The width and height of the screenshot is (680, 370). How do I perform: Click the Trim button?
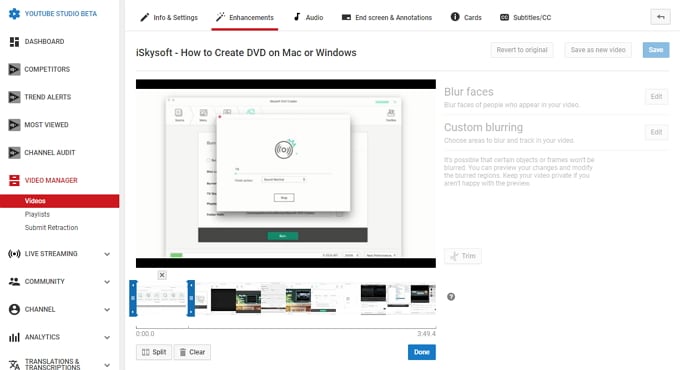point(463,256)
